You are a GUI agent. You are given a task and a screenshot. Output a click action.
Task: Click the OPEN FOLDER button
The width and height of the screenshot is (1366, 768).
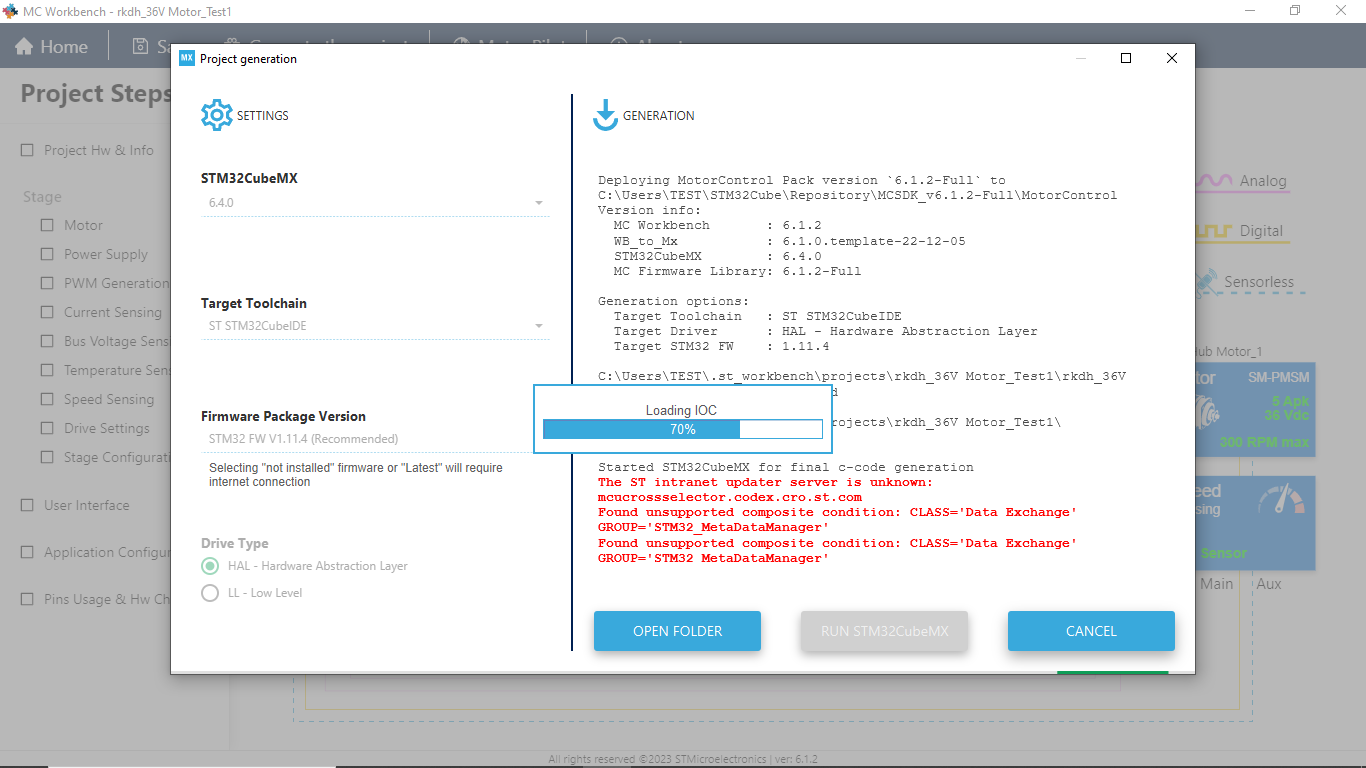677,631
